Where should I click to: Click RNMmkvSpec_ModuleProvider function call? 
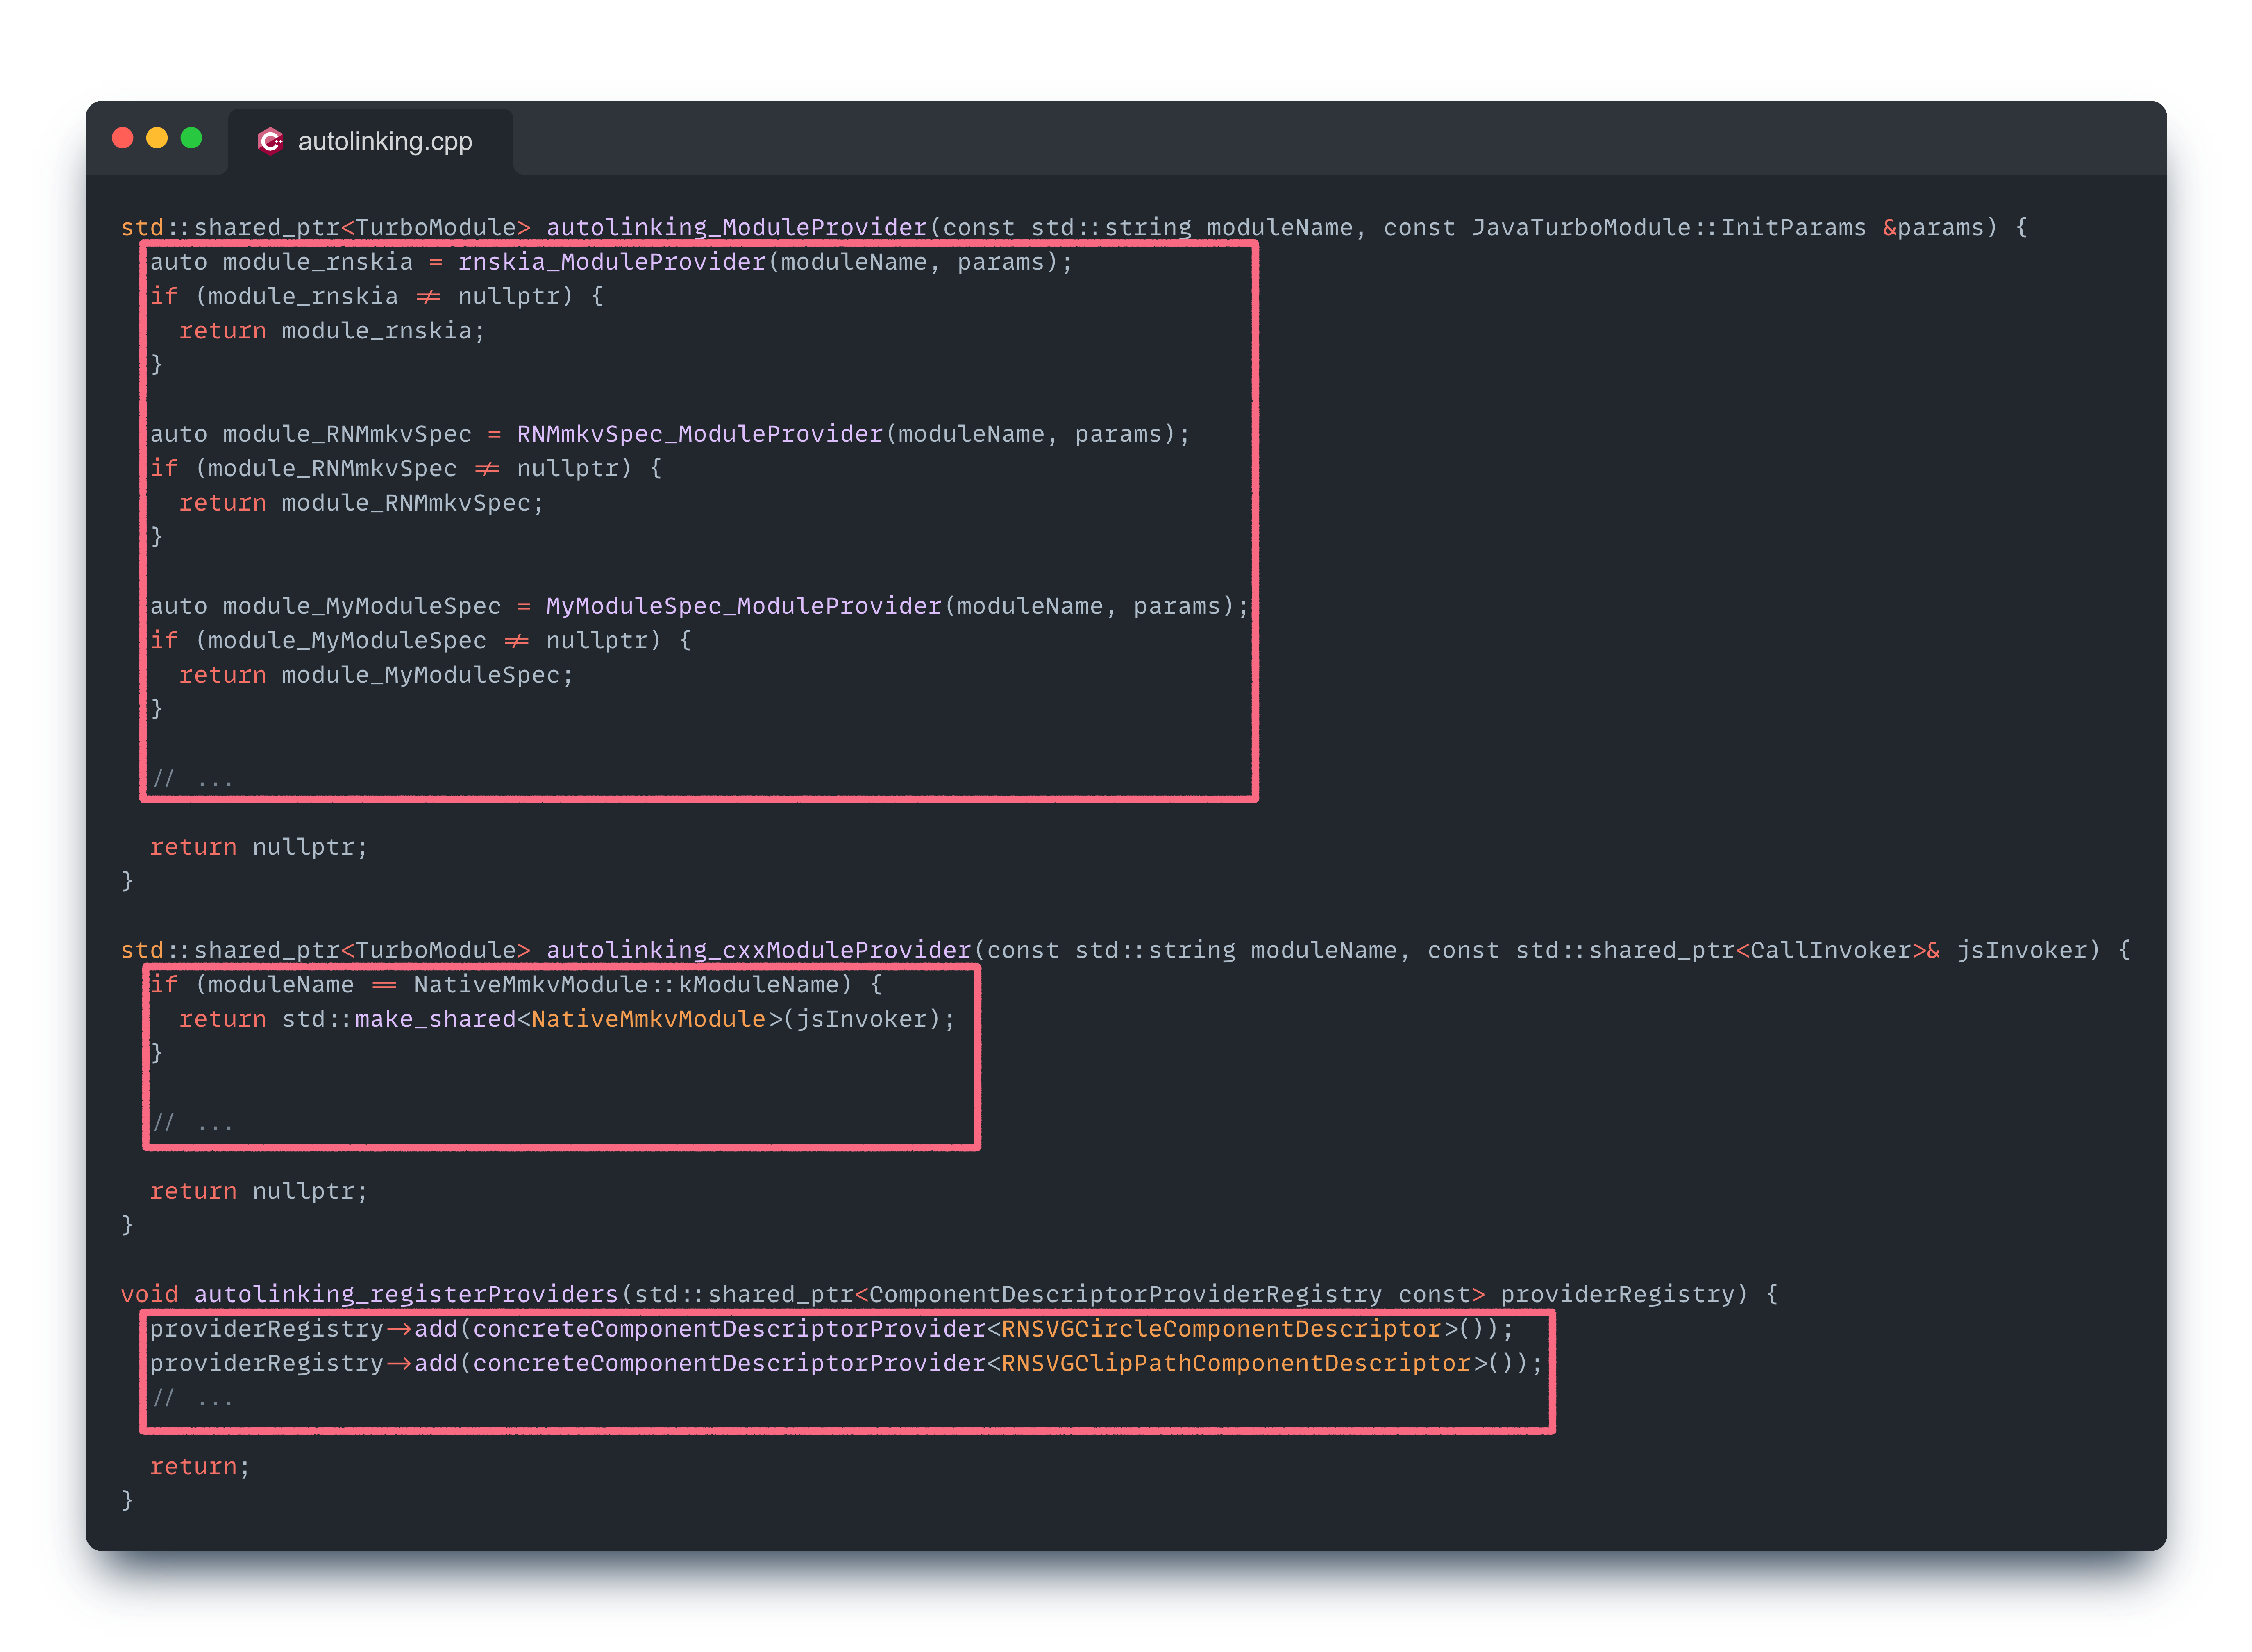click(699, 434)
